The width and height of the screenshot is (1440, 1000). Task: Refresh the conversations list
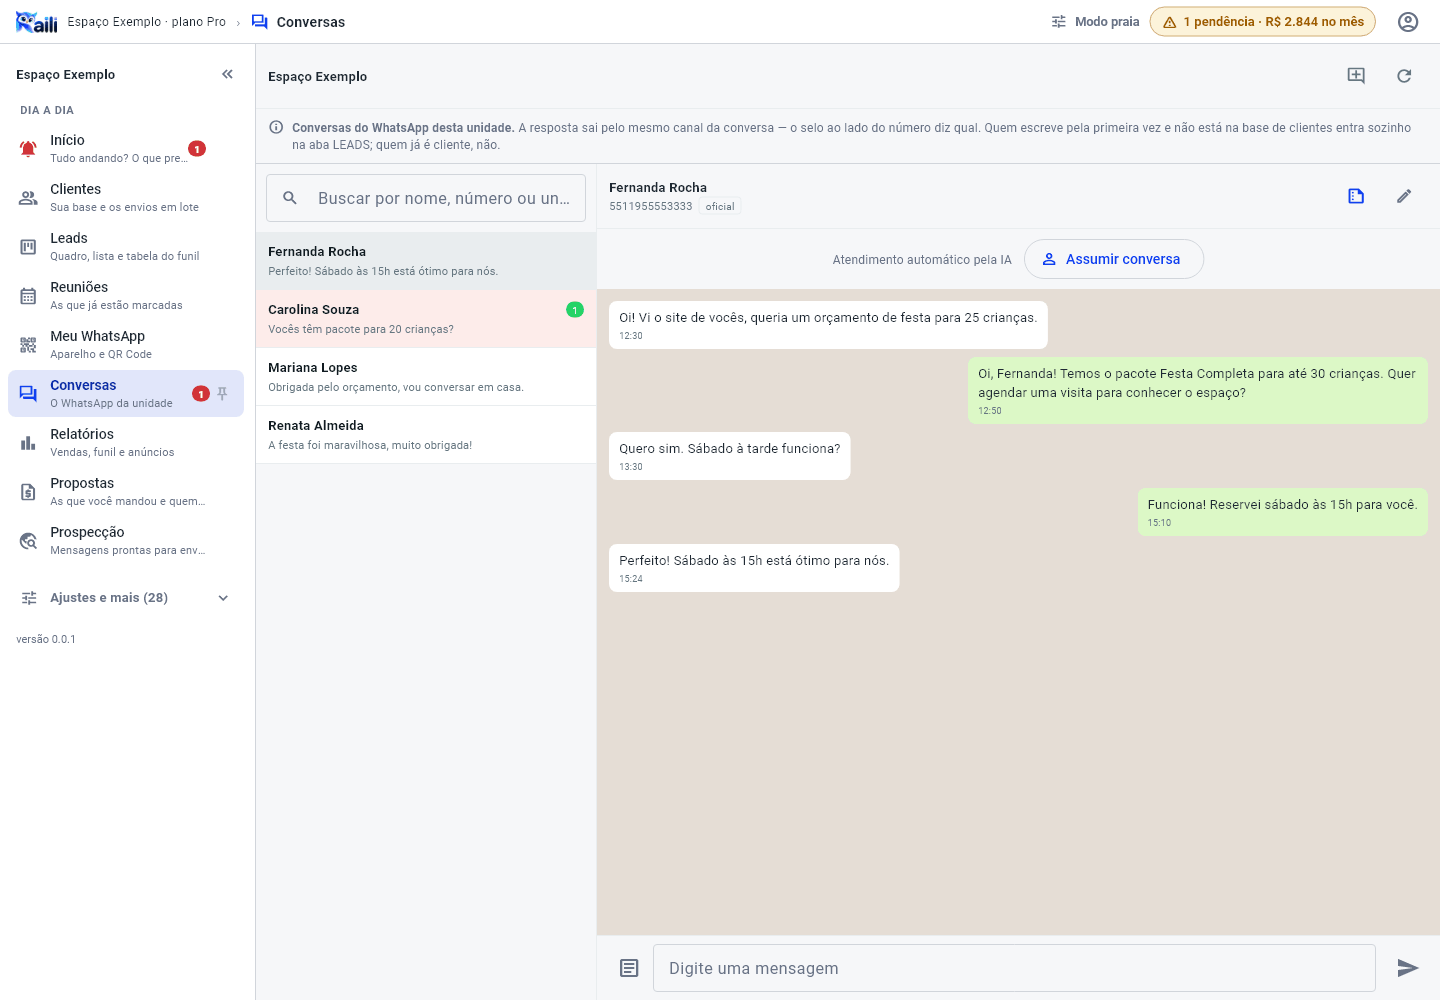1404,76
